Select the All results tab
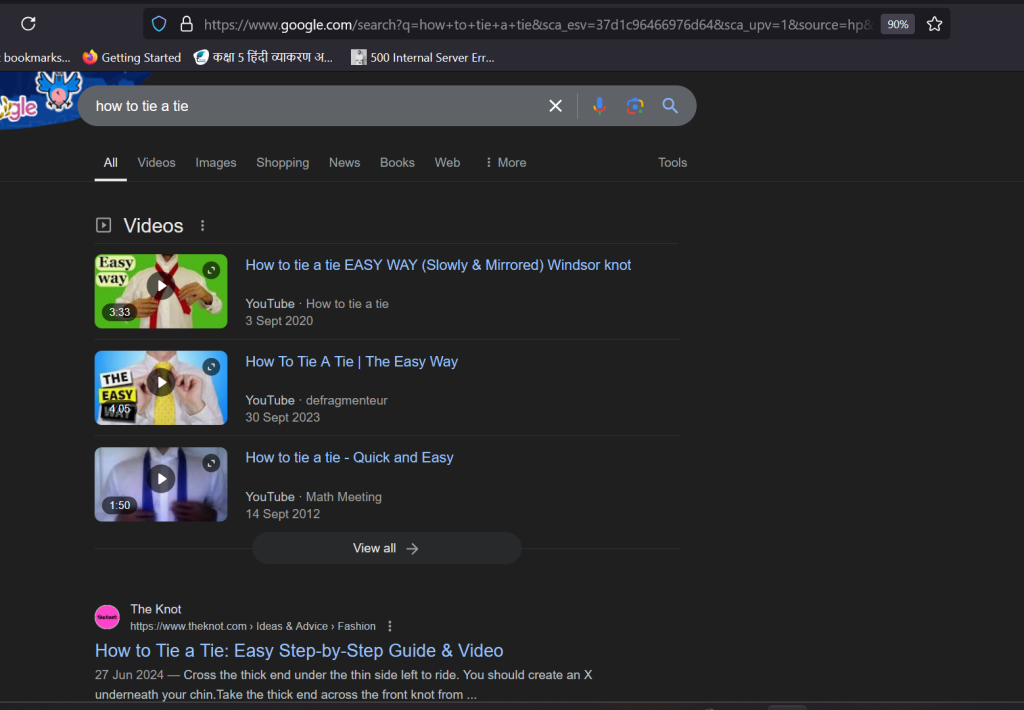This screenshot has width=1024, height=710. (110, 163)
